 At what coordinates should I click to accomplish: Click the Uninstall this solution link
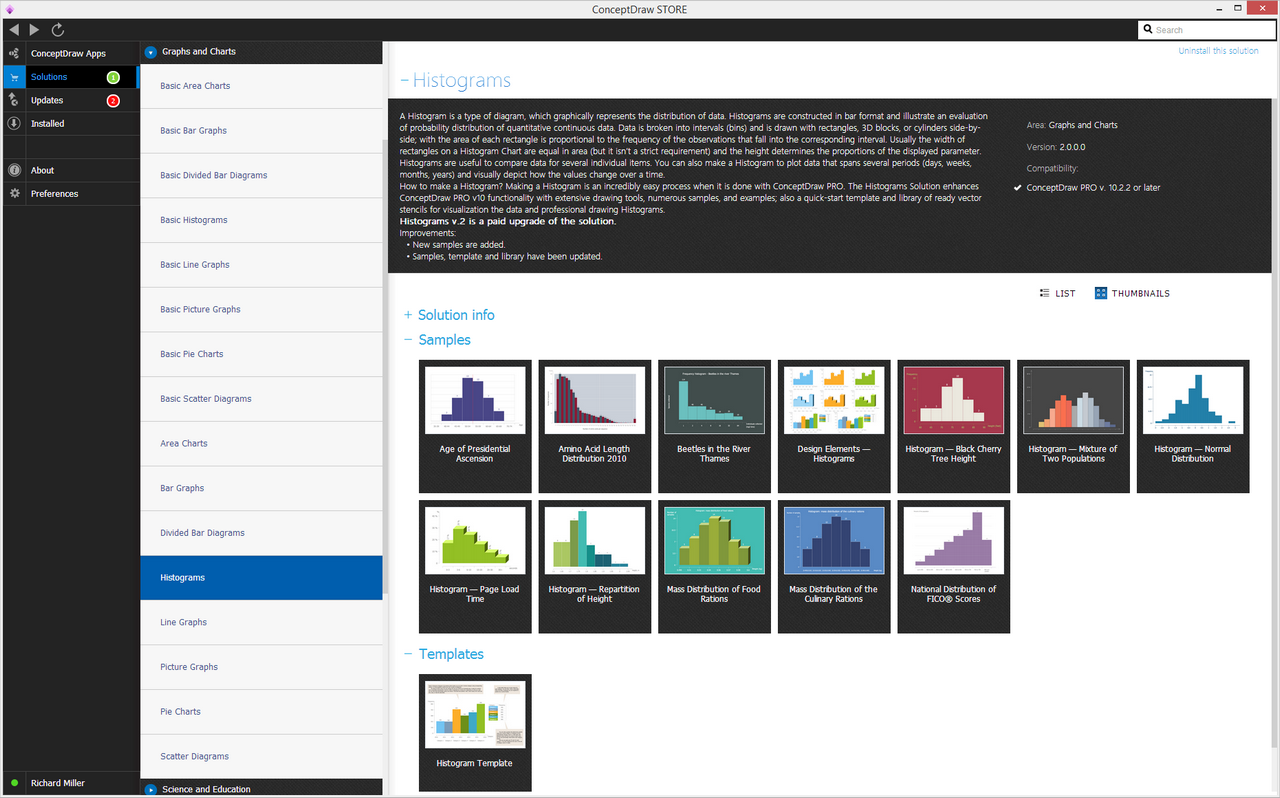tap(1218, 51)
